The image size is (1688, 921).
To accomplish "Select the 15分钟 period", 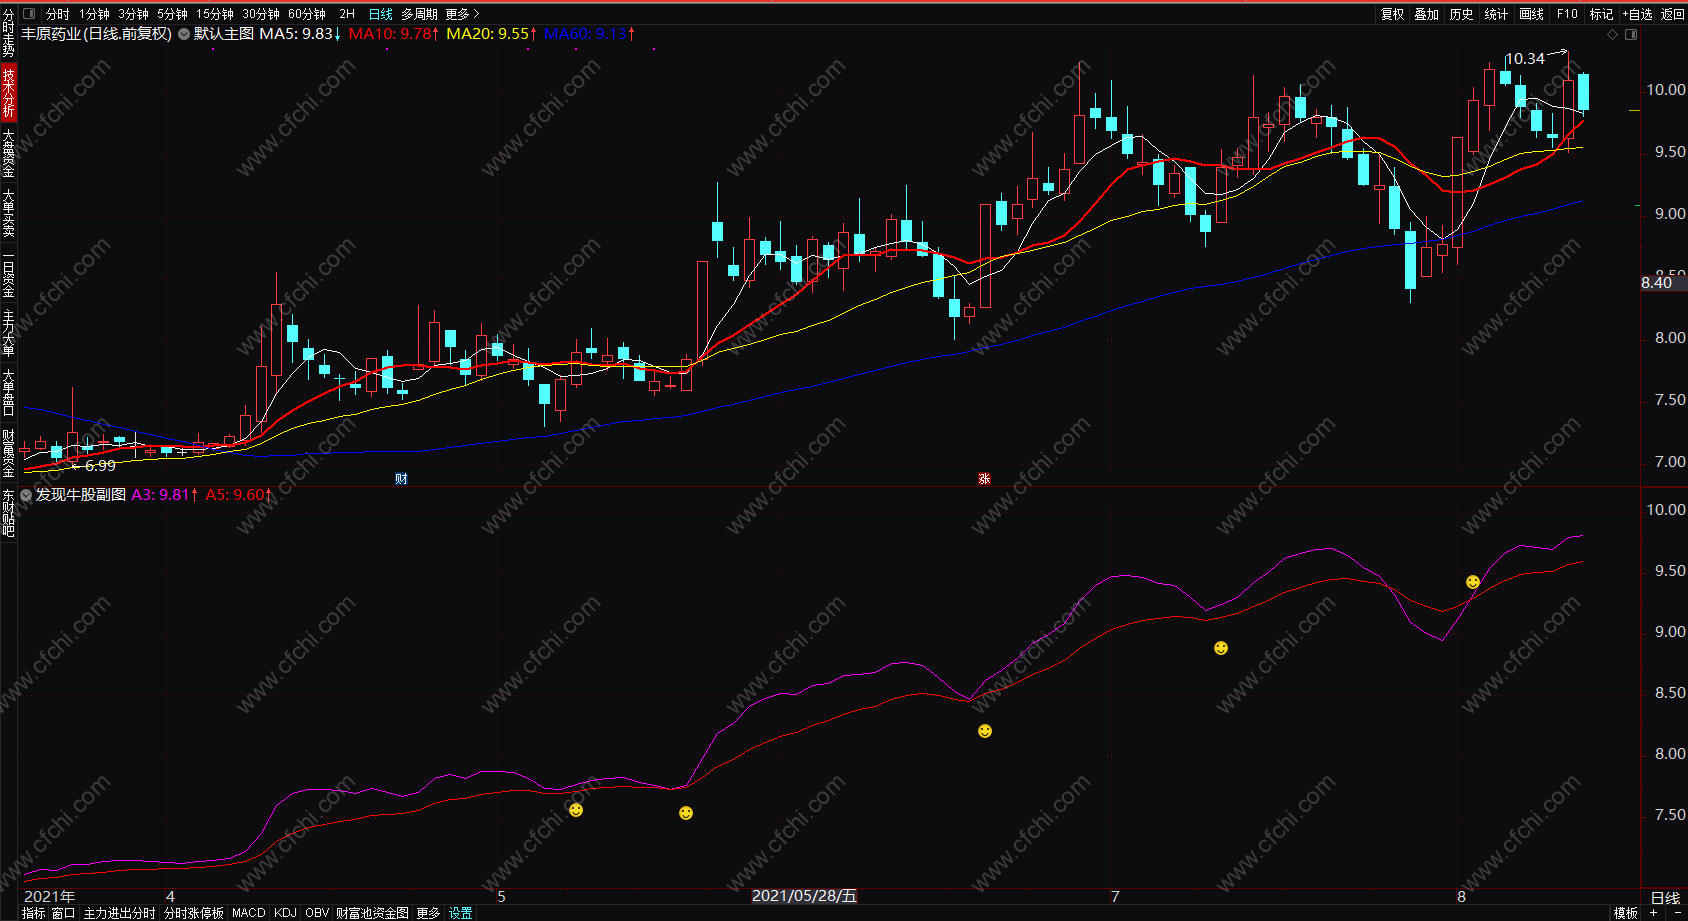I will [215, 14].
